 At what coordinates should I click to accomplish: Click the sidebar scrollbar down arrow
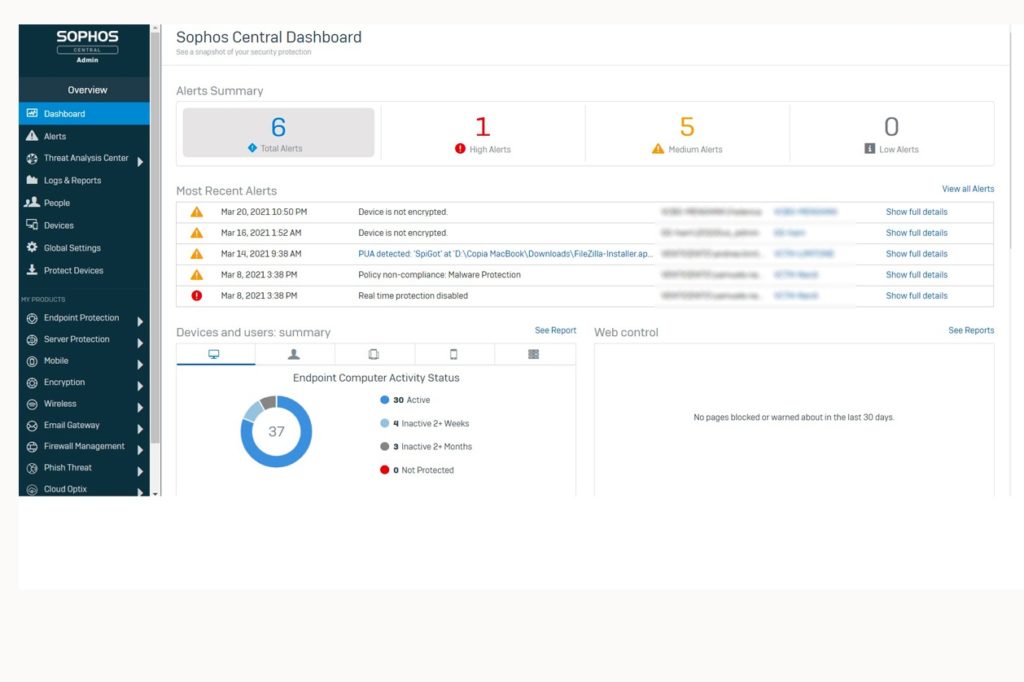(155, 494)
